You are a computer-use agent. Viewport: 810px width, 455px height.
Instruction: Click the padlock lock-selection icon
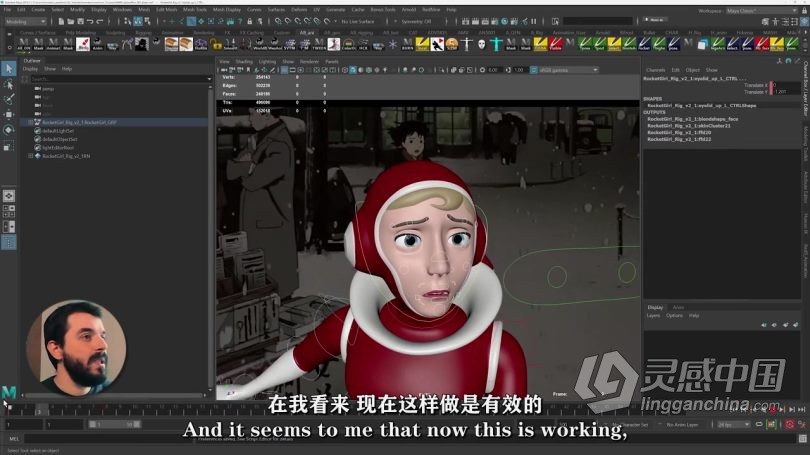click(x=250, y=21)
